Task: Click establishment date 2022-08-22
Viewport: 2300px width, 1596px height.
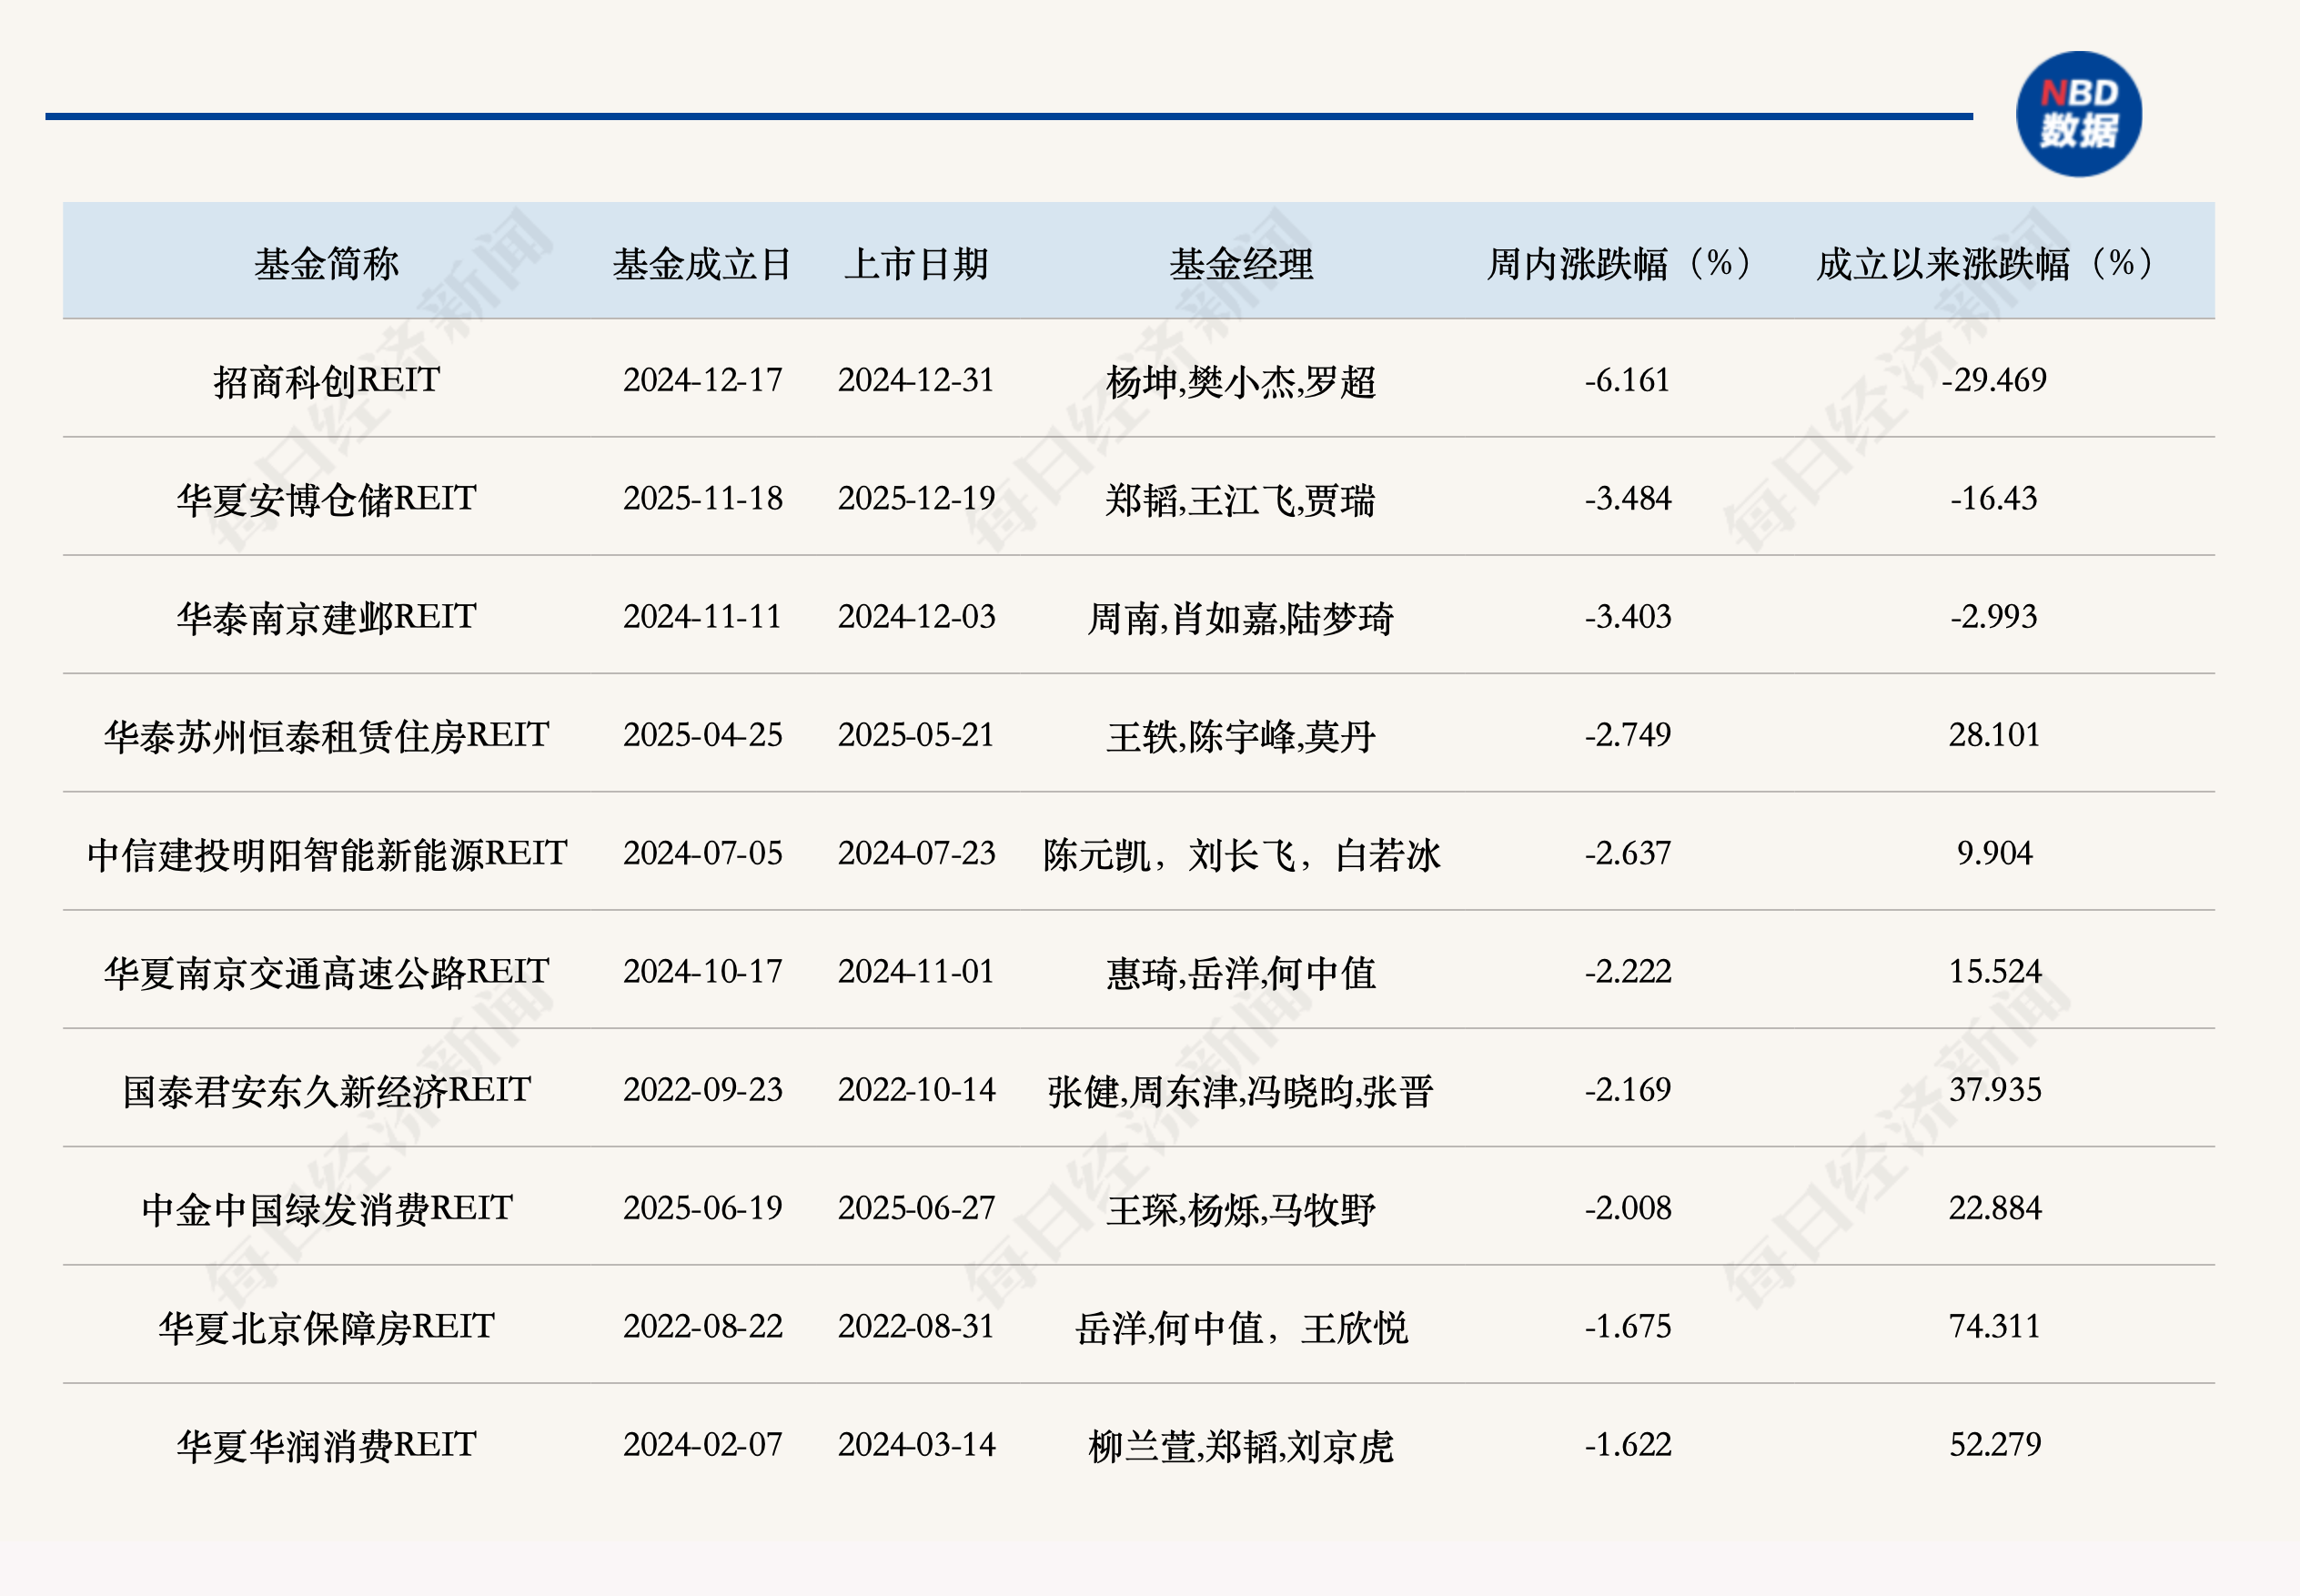Action: click(x=702, y=1326)
